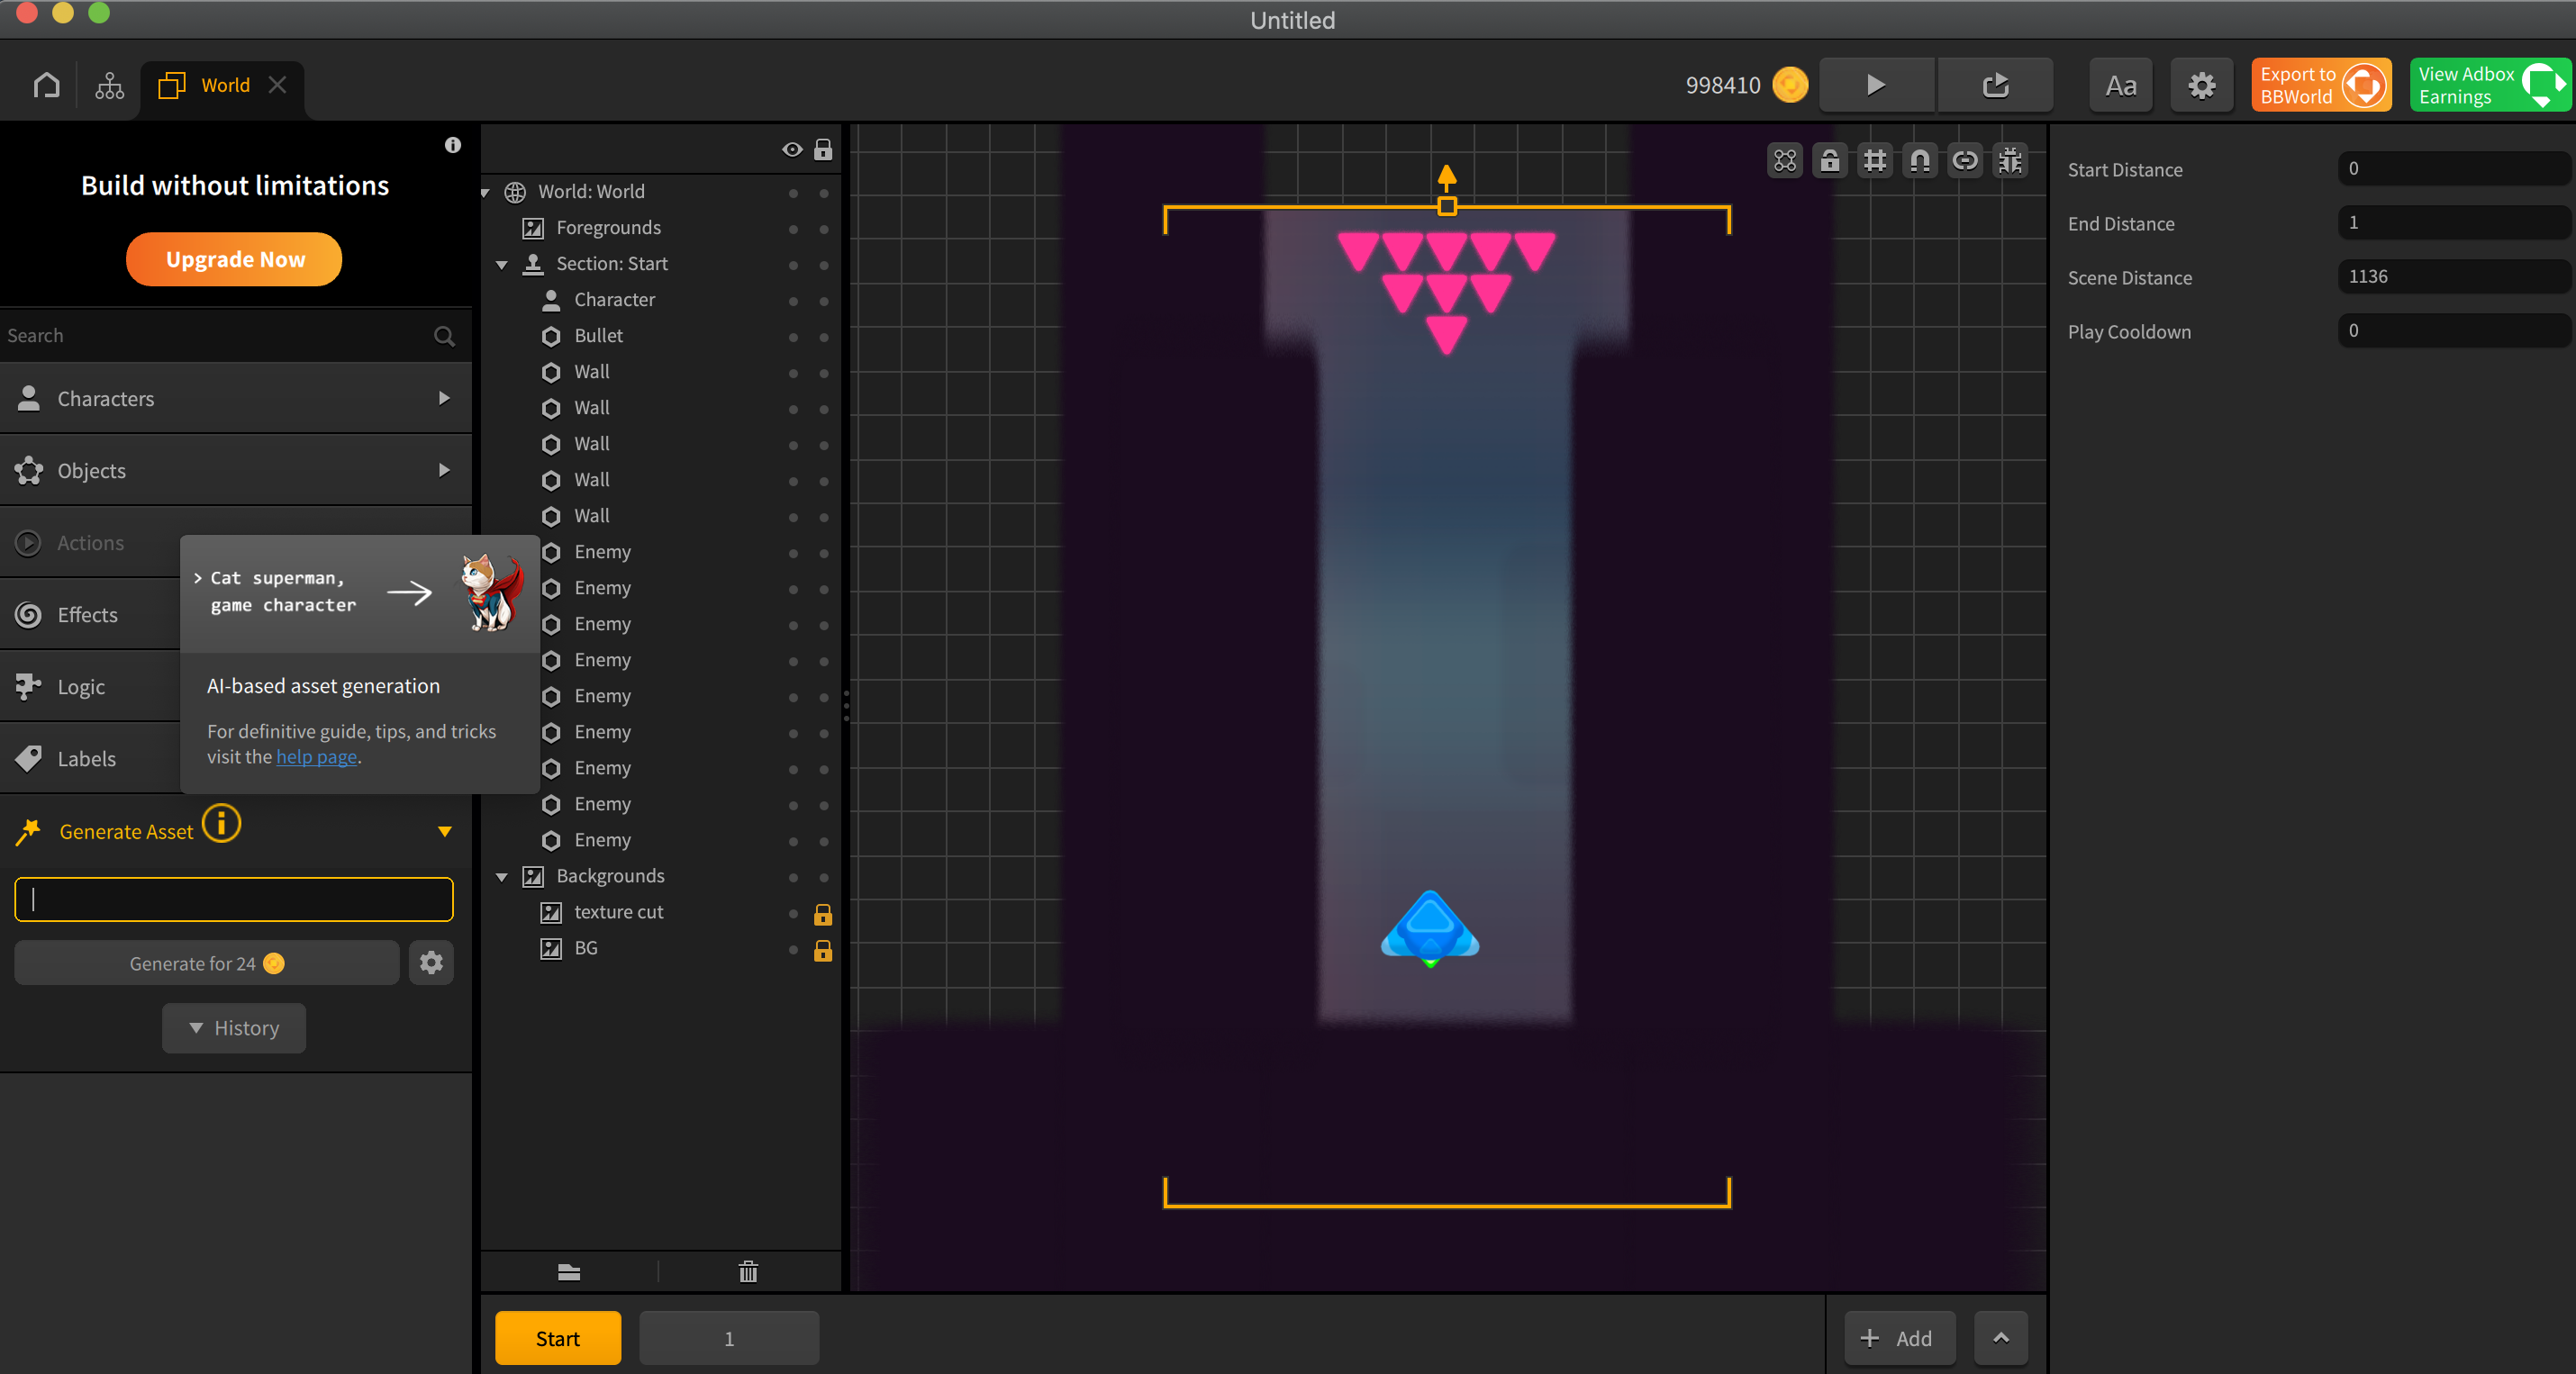The height and width of the screenshot is (1374, 2576).
Task: Expand the History dropdown
Action: (234, 1028)
